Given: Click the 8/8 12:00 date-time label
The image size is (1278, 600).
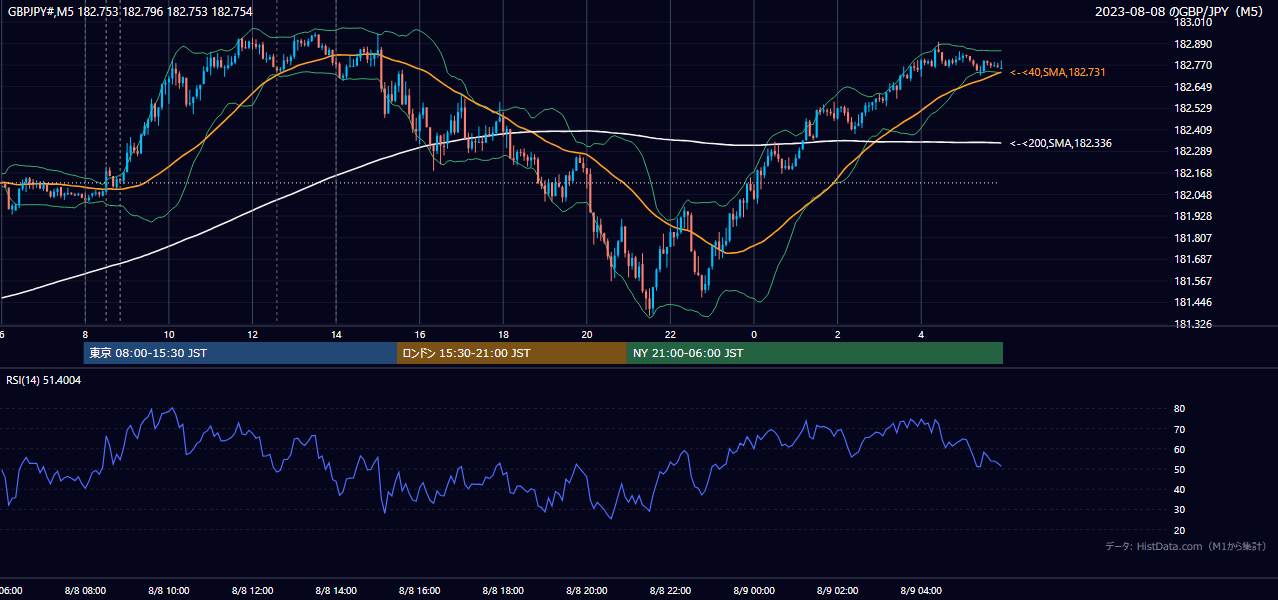Looking at the screenshot, I should coord(252,591).
